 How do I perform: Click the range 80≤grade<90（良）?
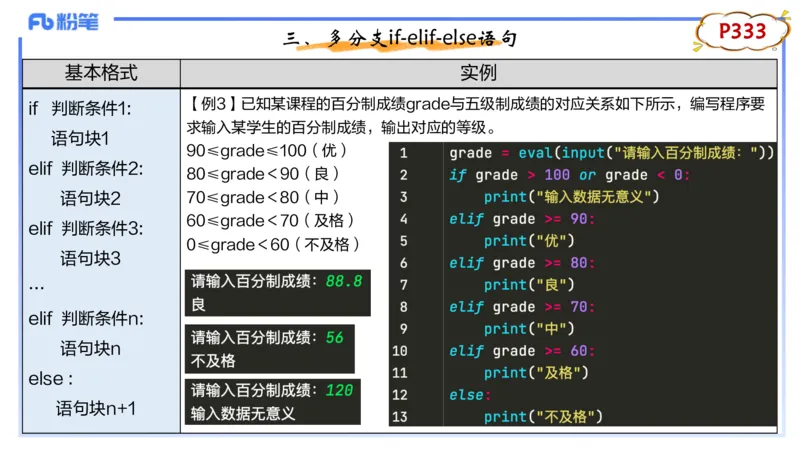point(263,174)
